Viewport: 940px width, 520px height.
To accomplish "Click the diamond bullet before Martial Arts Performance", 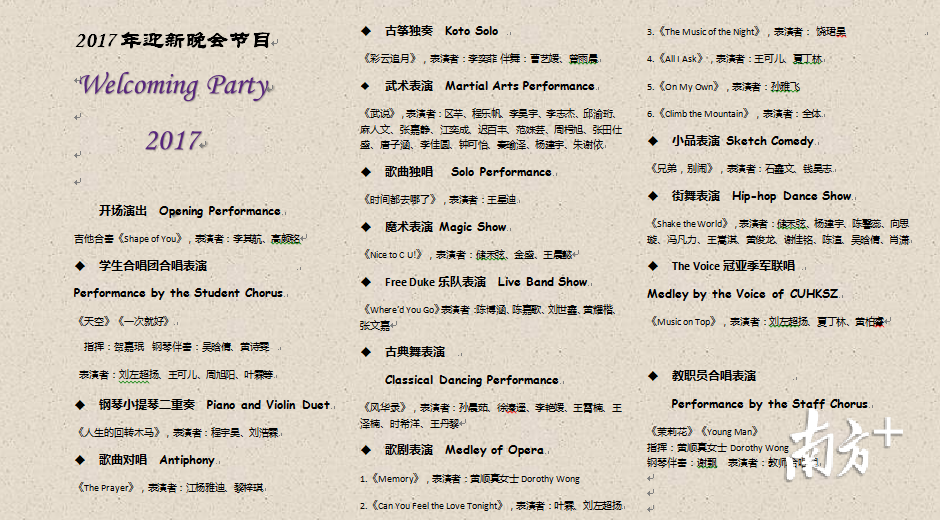I will (x=366, y=86).
